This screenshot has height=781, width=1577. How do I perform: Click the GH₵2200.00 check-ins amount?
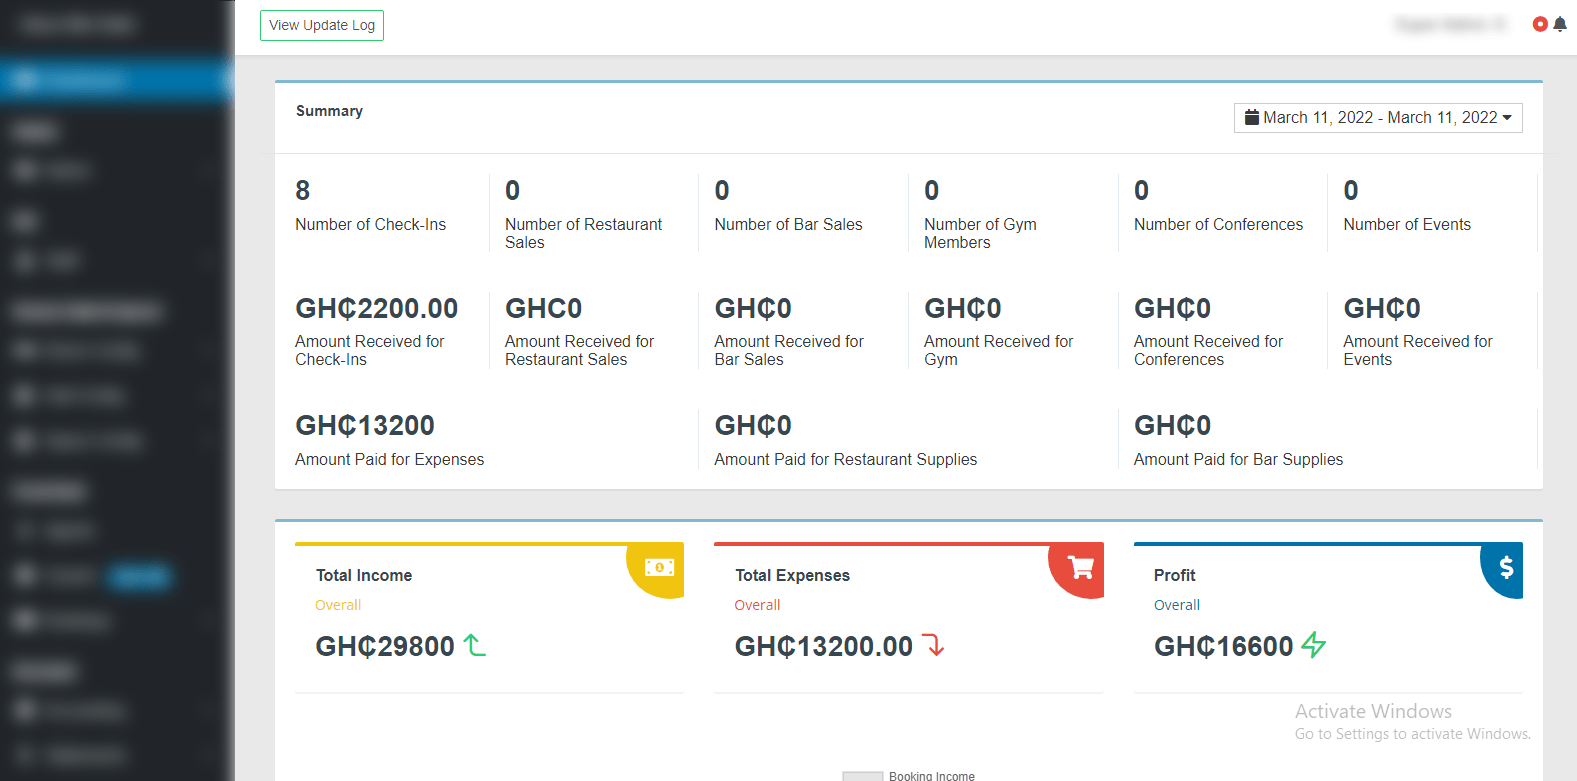tap(376, 308)
